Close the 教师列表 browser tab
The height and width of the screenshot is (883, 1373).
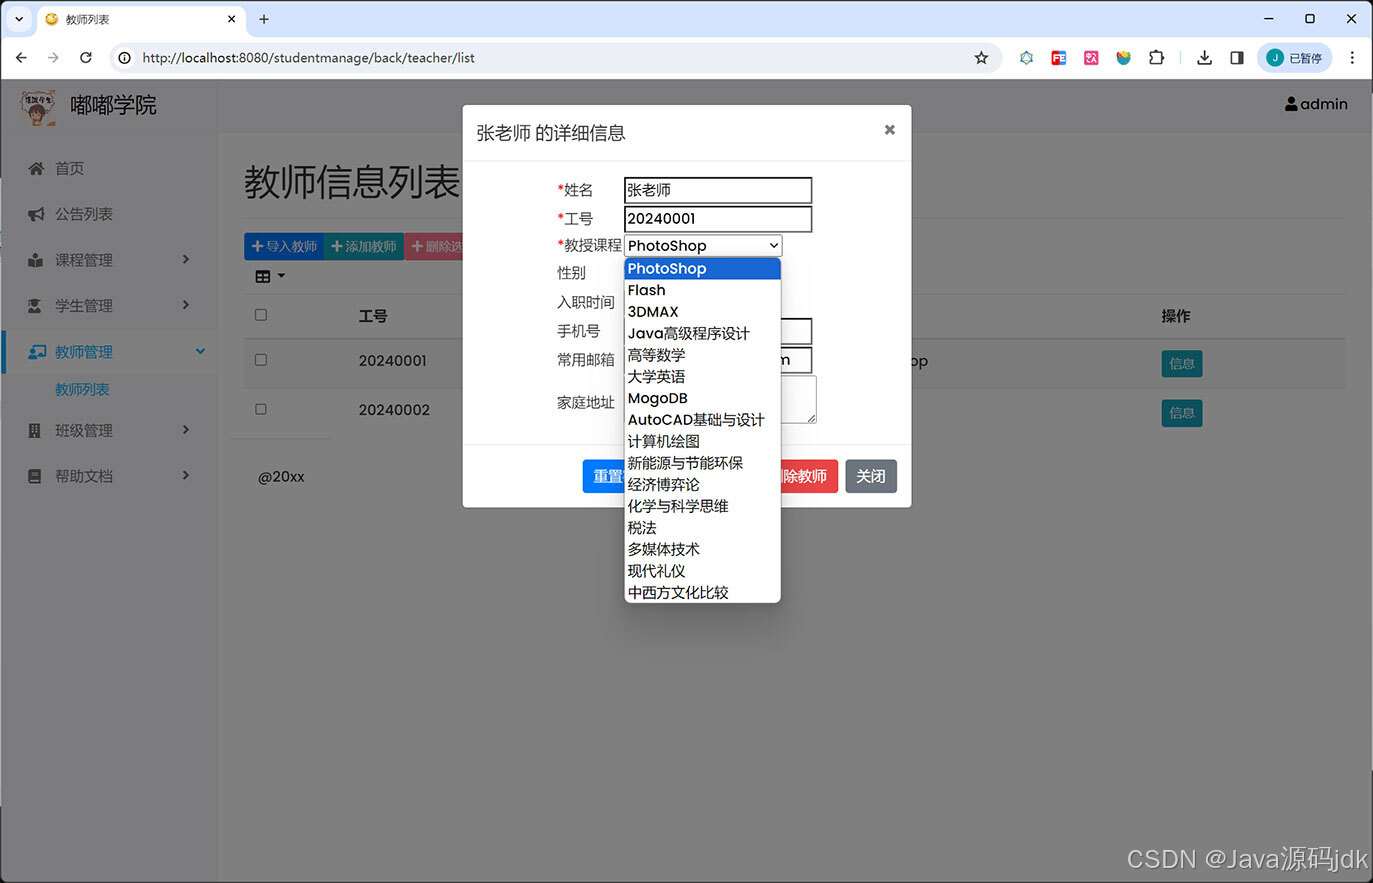232,19
